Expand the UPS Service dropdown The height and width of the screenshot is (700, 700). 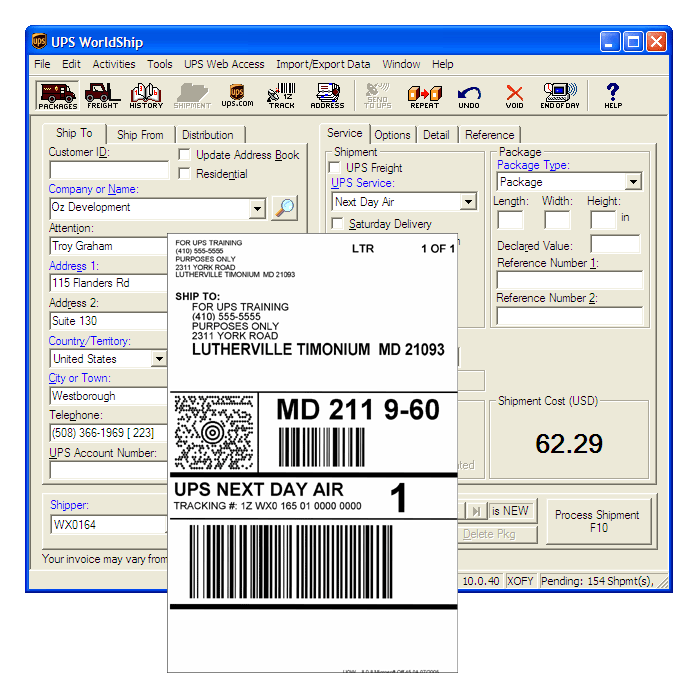(468, 202)
